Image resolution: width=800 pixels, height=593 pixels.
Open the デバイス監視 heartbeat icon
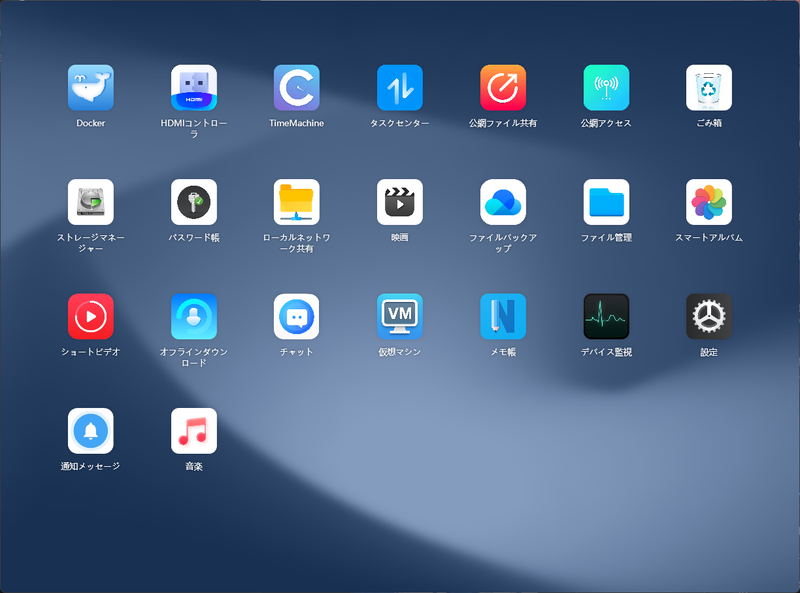606,316
